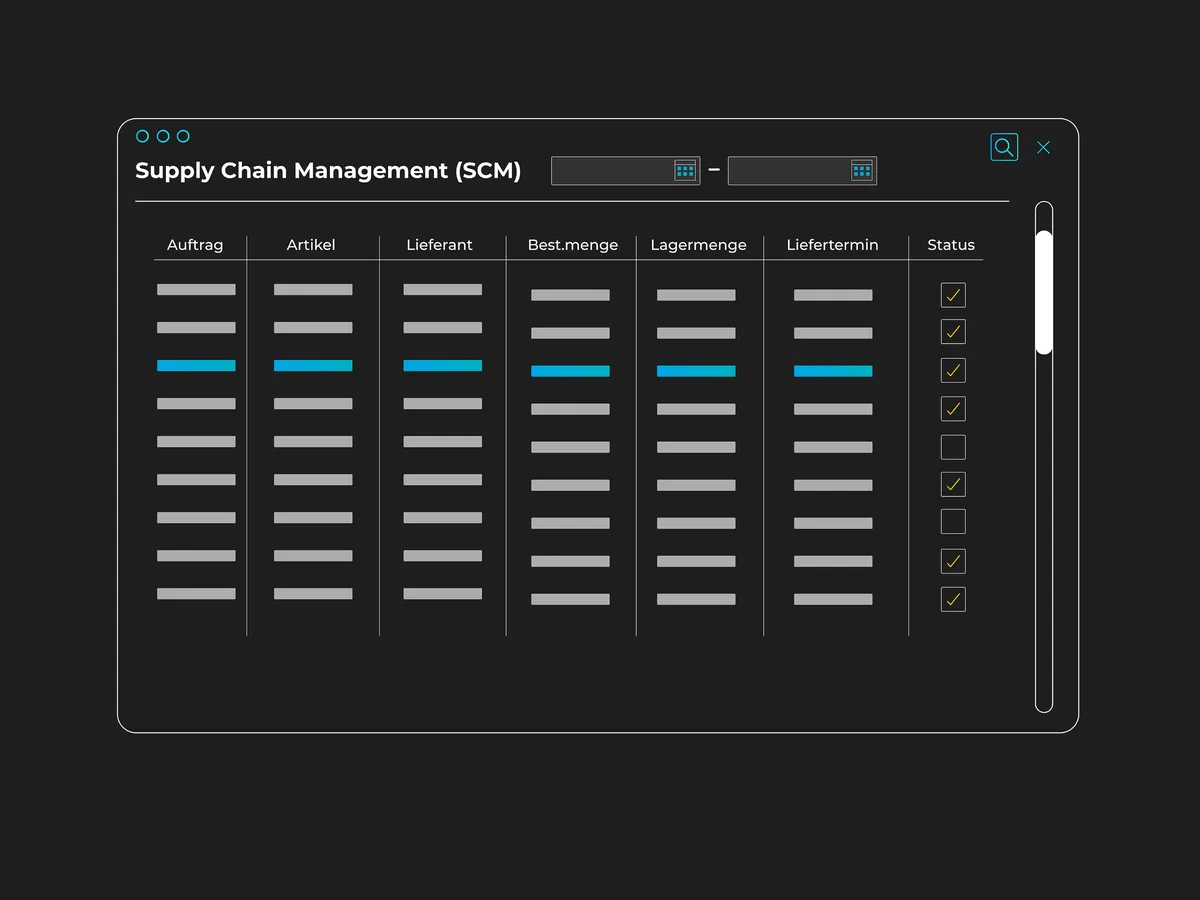Sort by the Auftrag column header
This screenshot has width=1200, height=900.
pyautogui.click(x=195, y=245)
